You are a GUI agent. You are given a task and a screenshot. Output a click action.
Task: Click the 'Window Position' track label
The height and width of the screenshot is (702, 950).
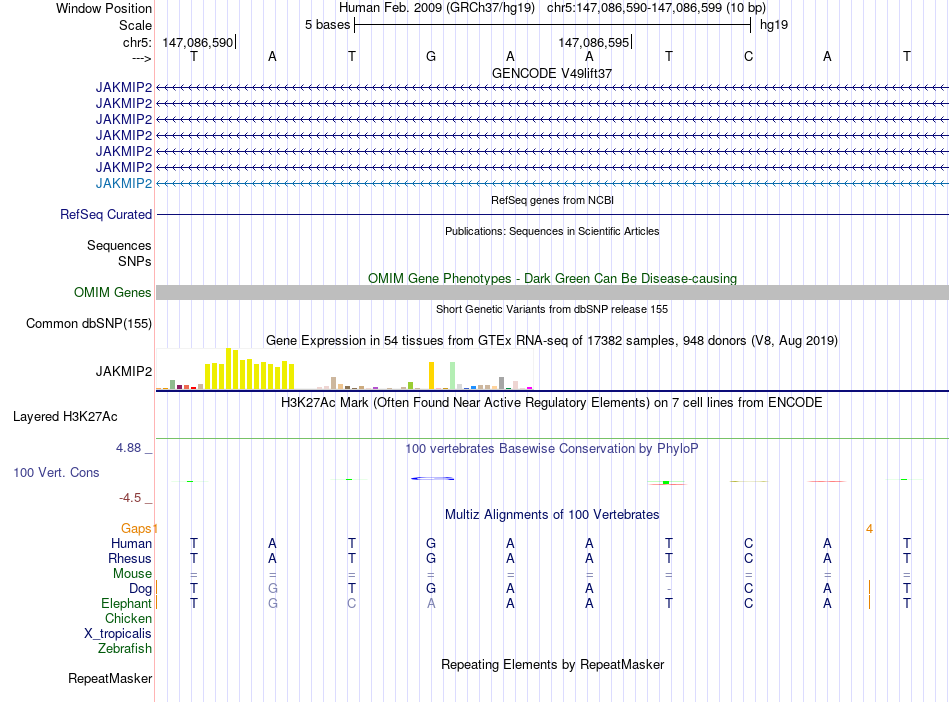104,8
